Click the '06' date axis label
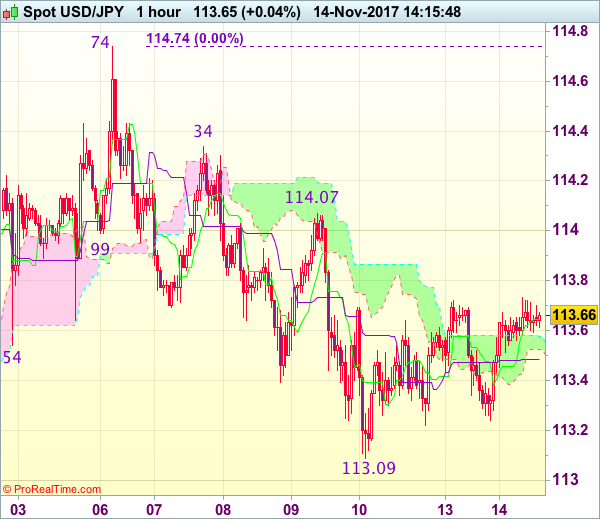The height and width of the screenshot is (519, 600). point(100,510)
